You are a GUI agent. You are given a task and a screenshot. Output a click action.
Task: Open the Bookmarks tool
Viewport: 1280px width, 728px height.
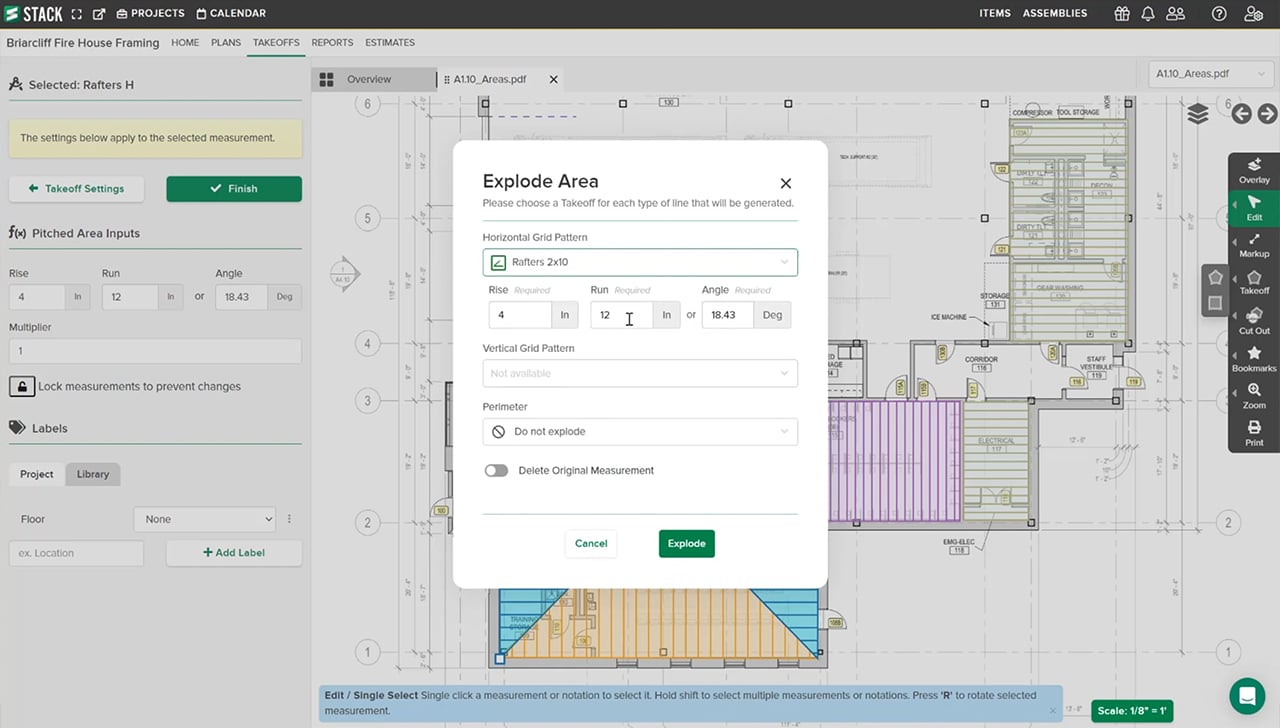(x=1254, y=359)
